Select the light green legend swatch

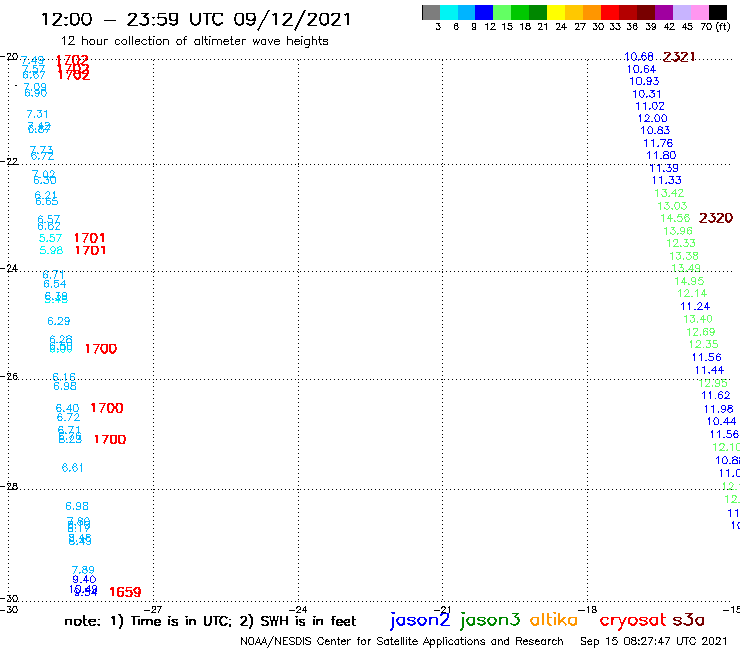(x=502, y=12)
